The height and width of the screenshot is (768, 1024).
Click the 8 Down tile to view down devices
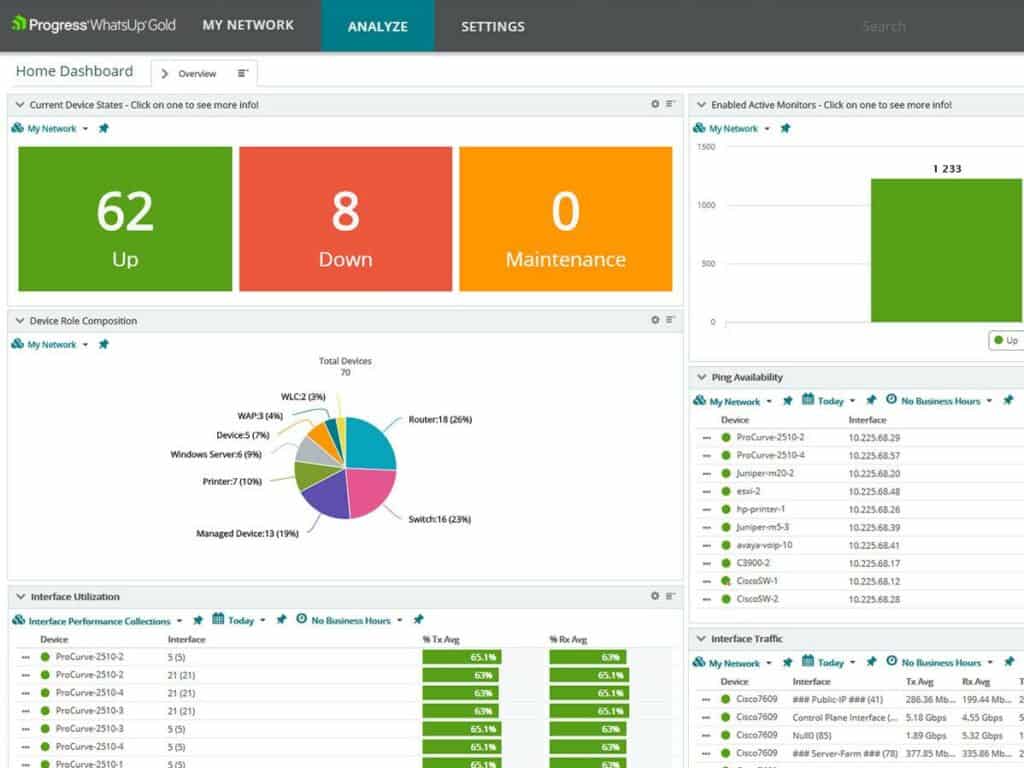tap(344, 218)
